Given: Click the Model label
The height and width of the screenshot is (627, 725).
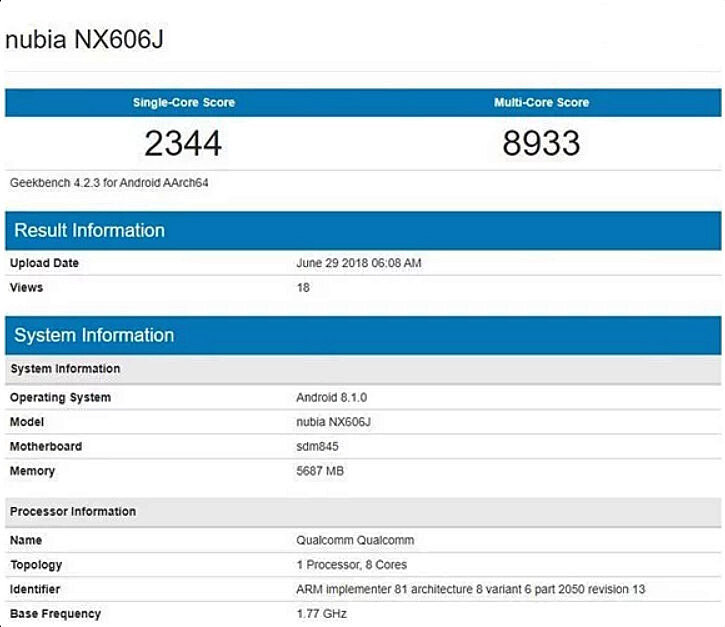Looking at the screenshot, I should tap(27, 422).
